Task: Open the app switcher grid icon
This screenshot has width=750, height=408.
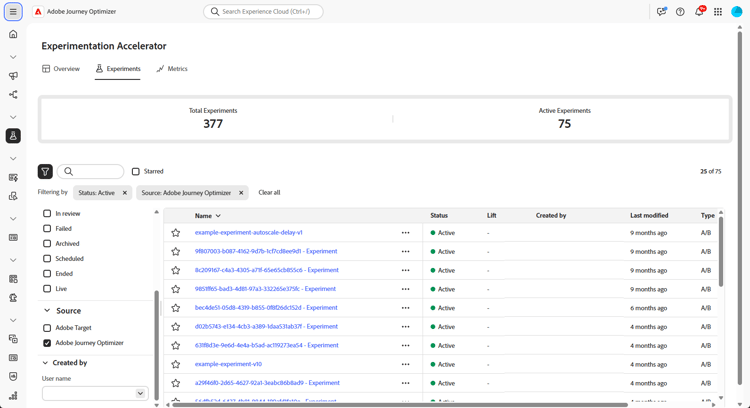Action: pos(718,11)
